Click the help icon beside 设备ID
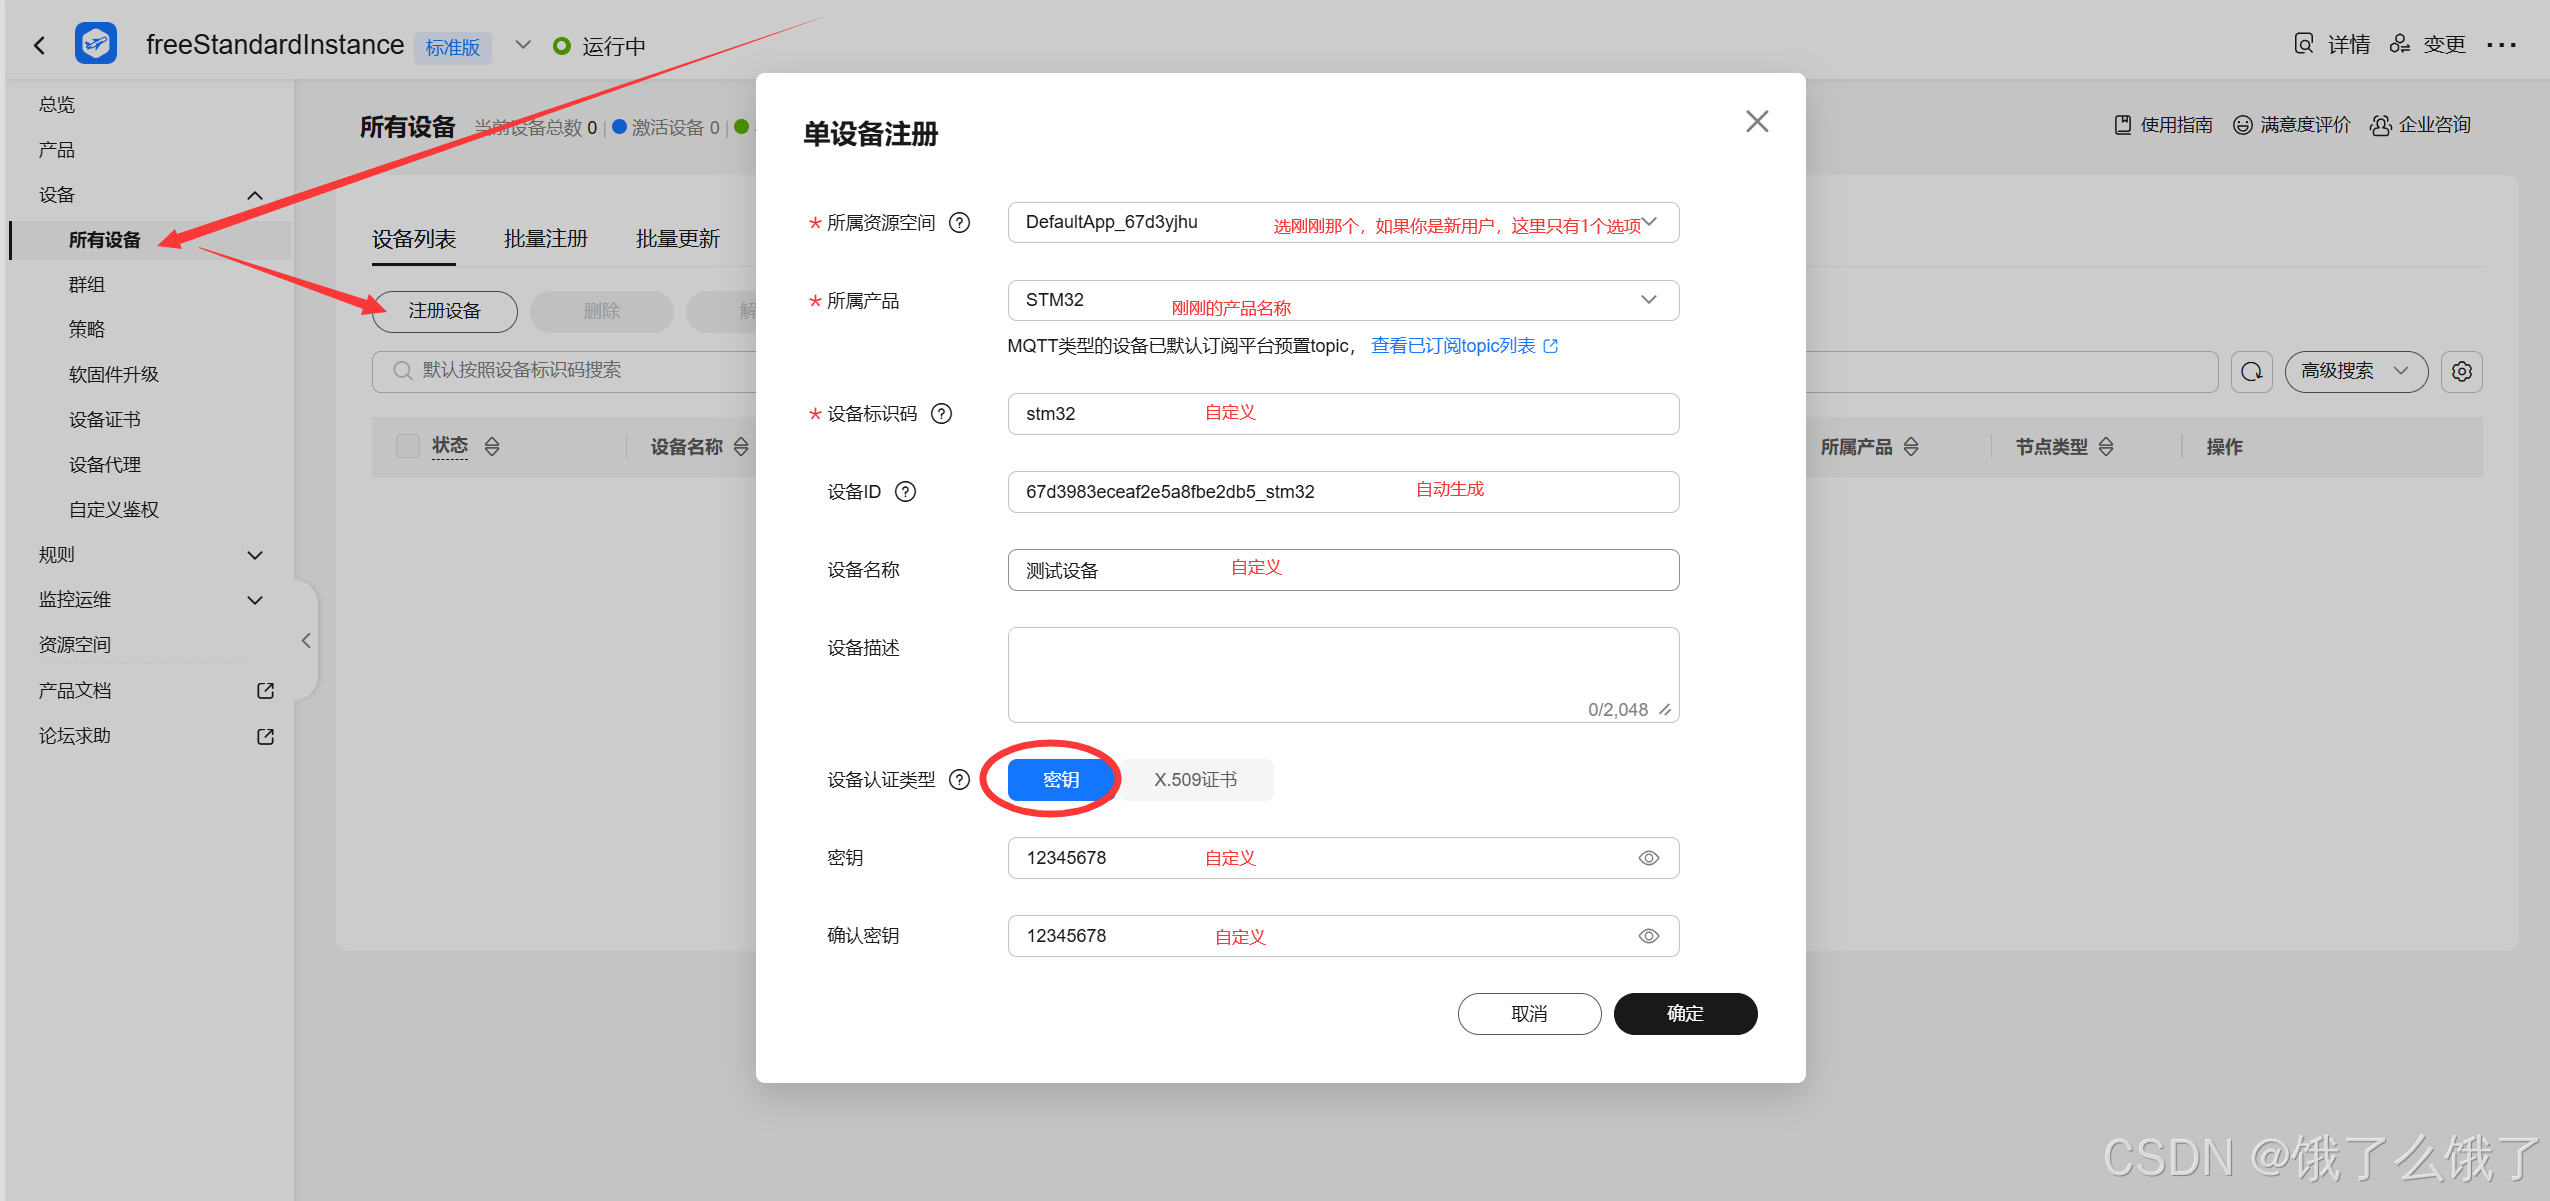Image resolution: width=2550 pixels, height=1201 pixels. [905, 492]
